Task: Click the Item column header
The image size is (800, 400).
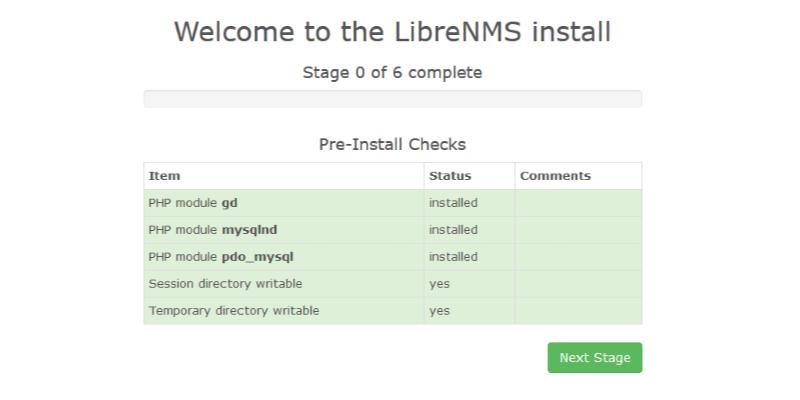Action: point(165,176)
